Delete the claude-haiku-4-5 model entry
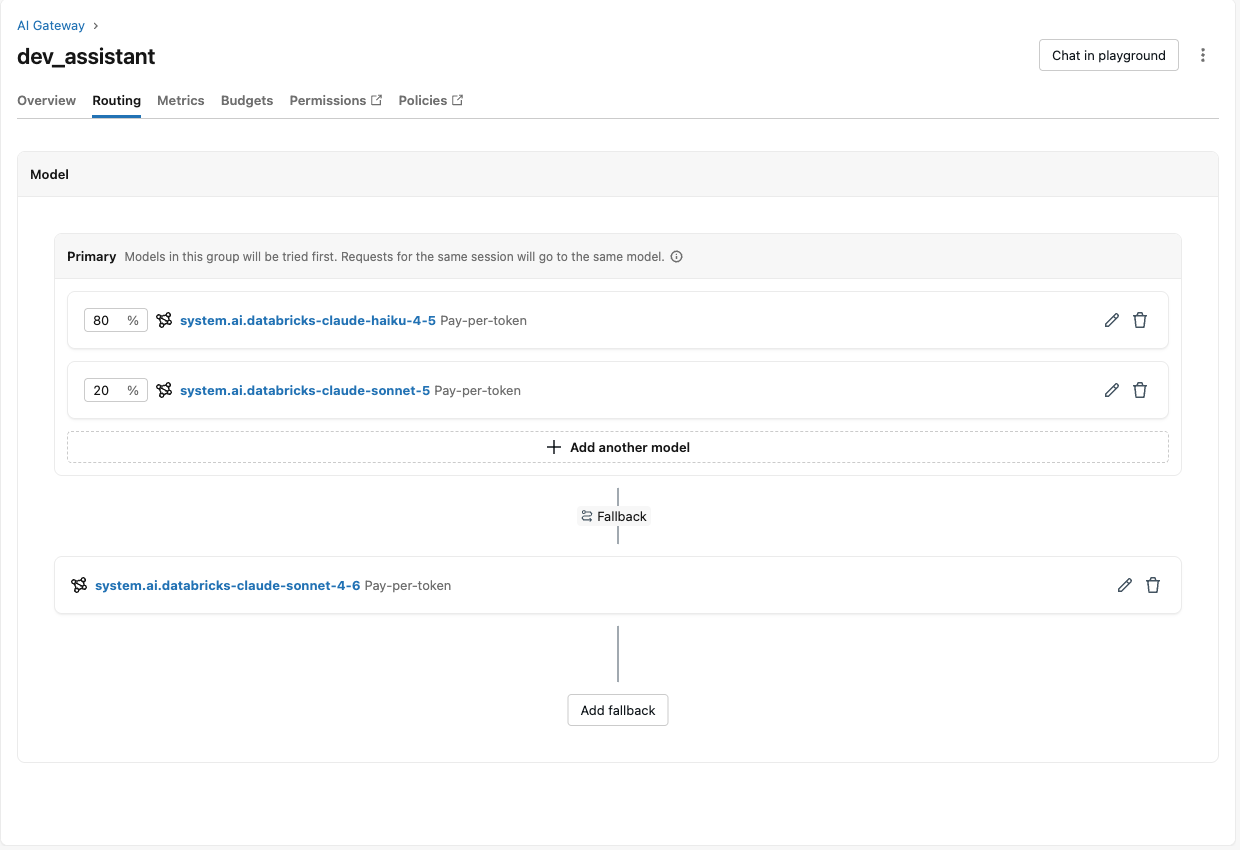This screenshot has height=850, width=1240. coord(1140,320)
